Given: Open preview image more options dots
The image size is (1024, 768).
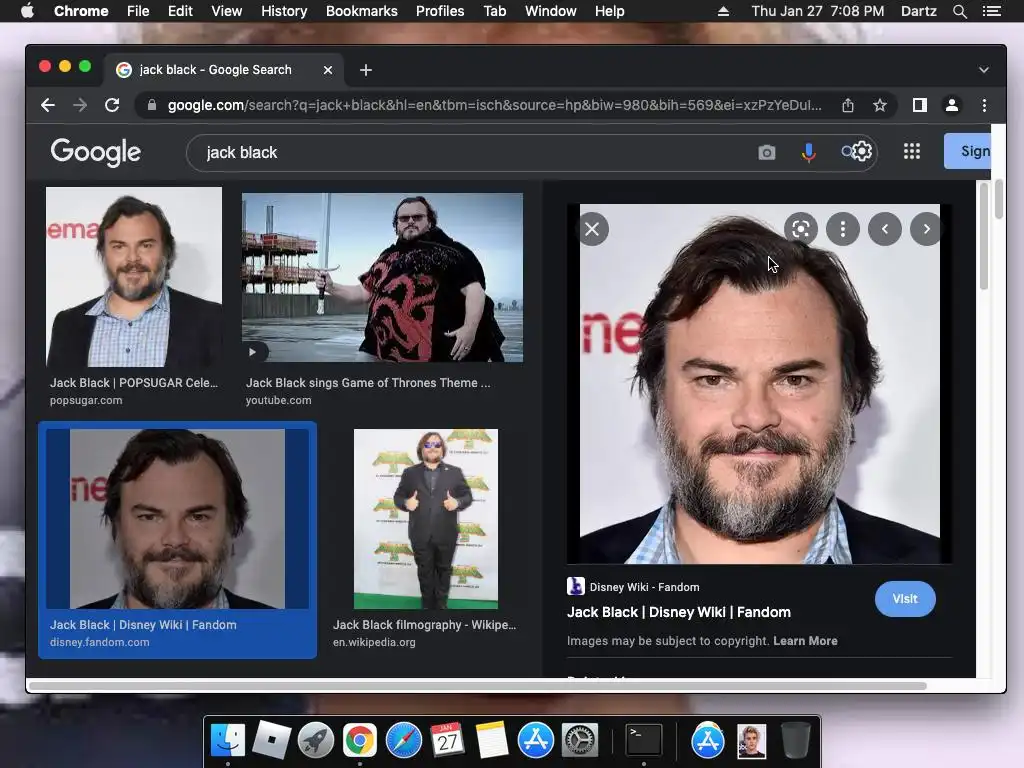Looking at the screenshot, I should click(x=842, y=229).
